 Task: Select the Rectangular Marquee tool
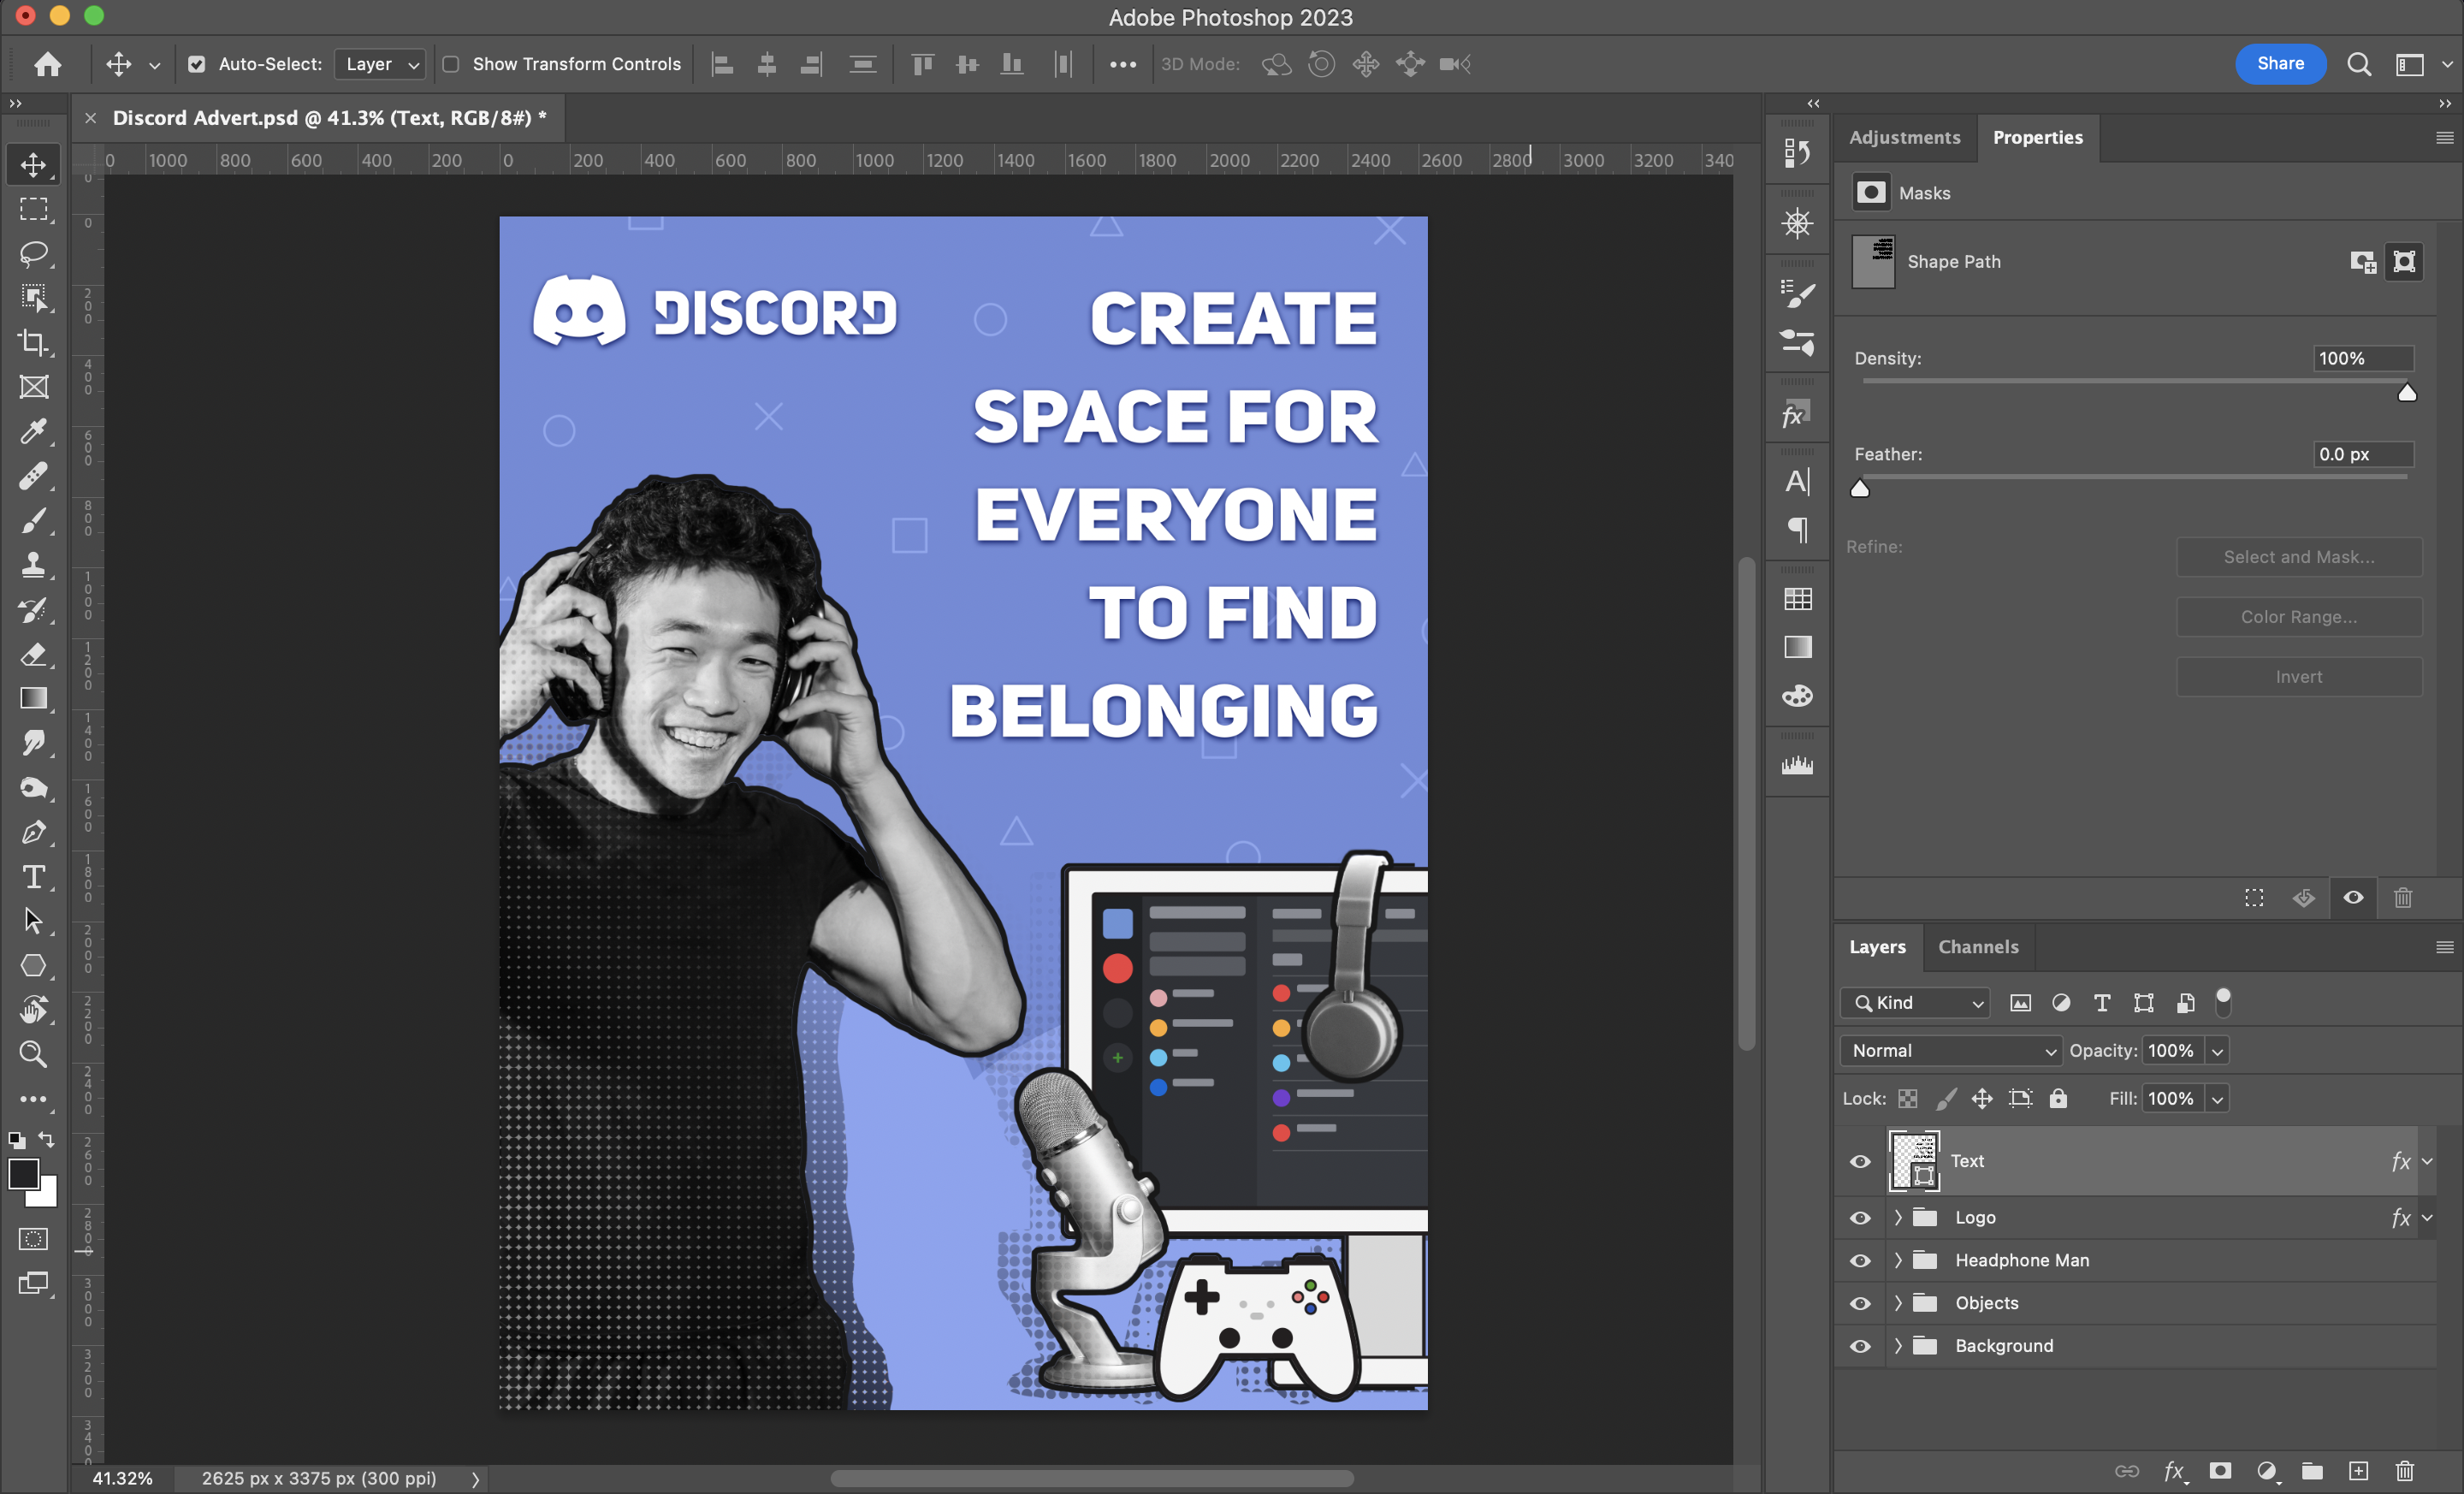[x=34, y=209]
